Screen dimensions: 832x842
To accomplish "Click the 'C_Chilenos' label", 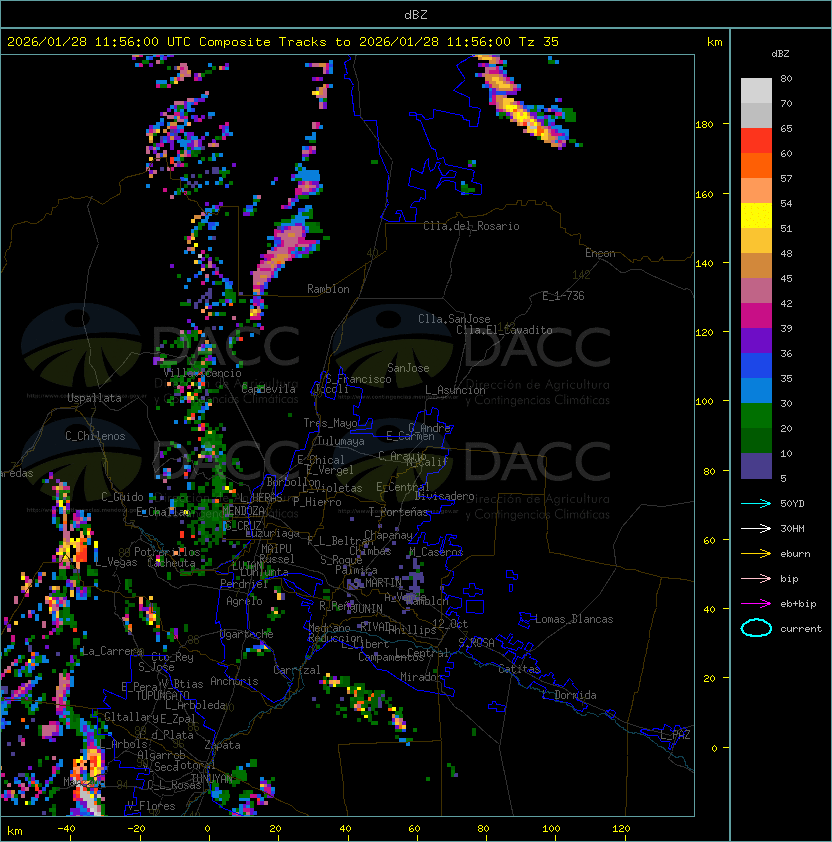I will tap(95, 436).
